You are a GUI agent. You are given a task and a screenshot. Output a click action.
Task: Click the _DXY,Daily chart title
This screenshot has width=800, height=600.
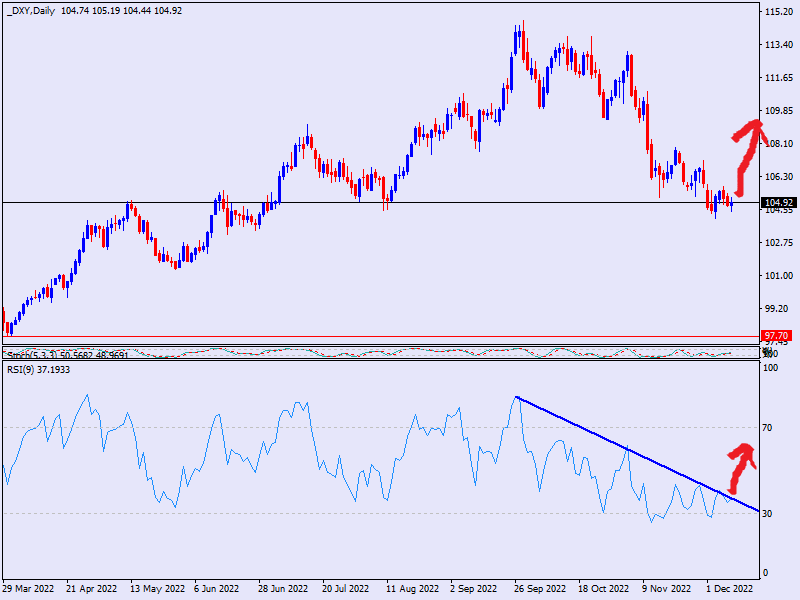[31, 11]
